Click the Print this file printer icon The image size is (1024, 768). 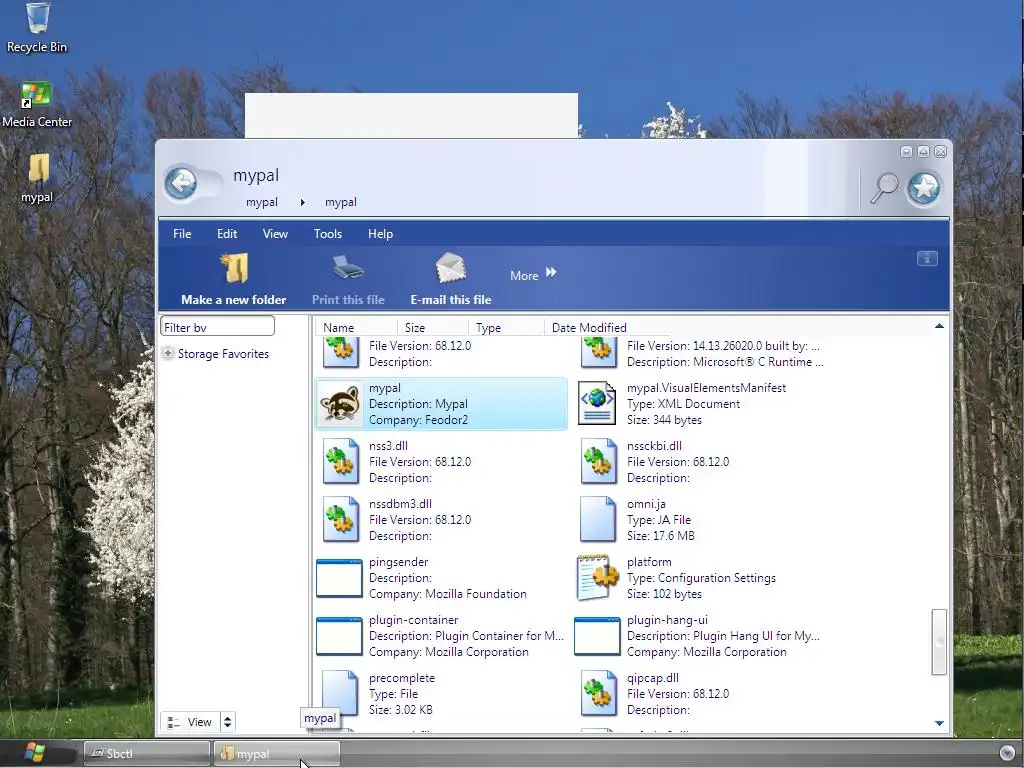pyautogui.click(x=347, y=268)
